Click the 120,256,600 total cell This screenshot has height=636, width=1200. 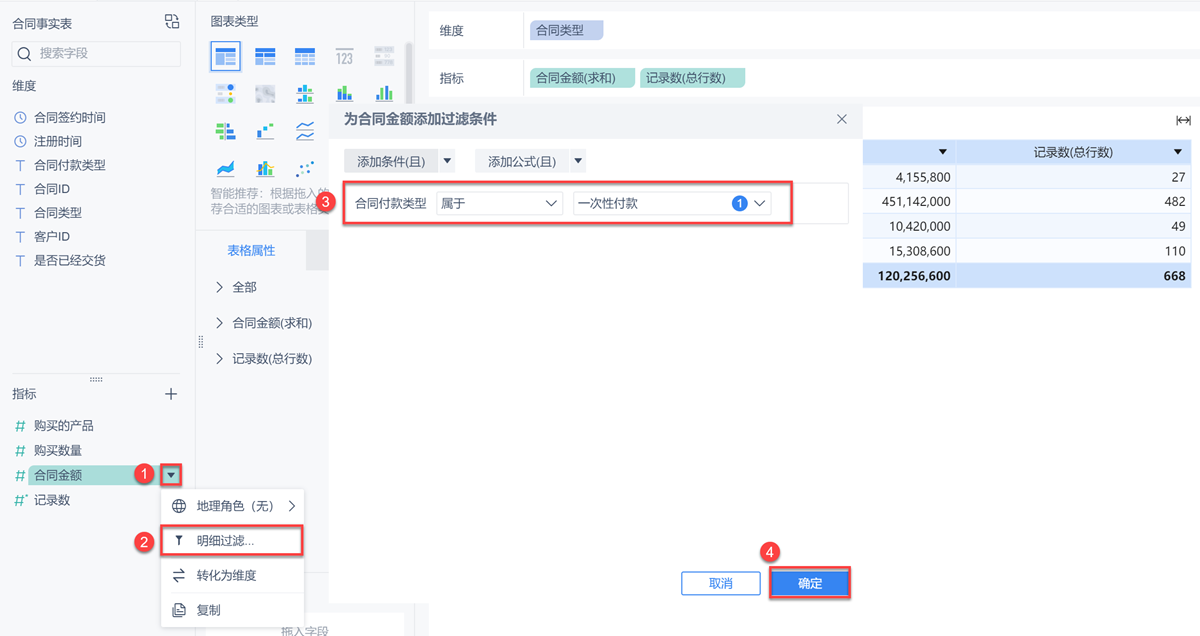tap(909, 276)
